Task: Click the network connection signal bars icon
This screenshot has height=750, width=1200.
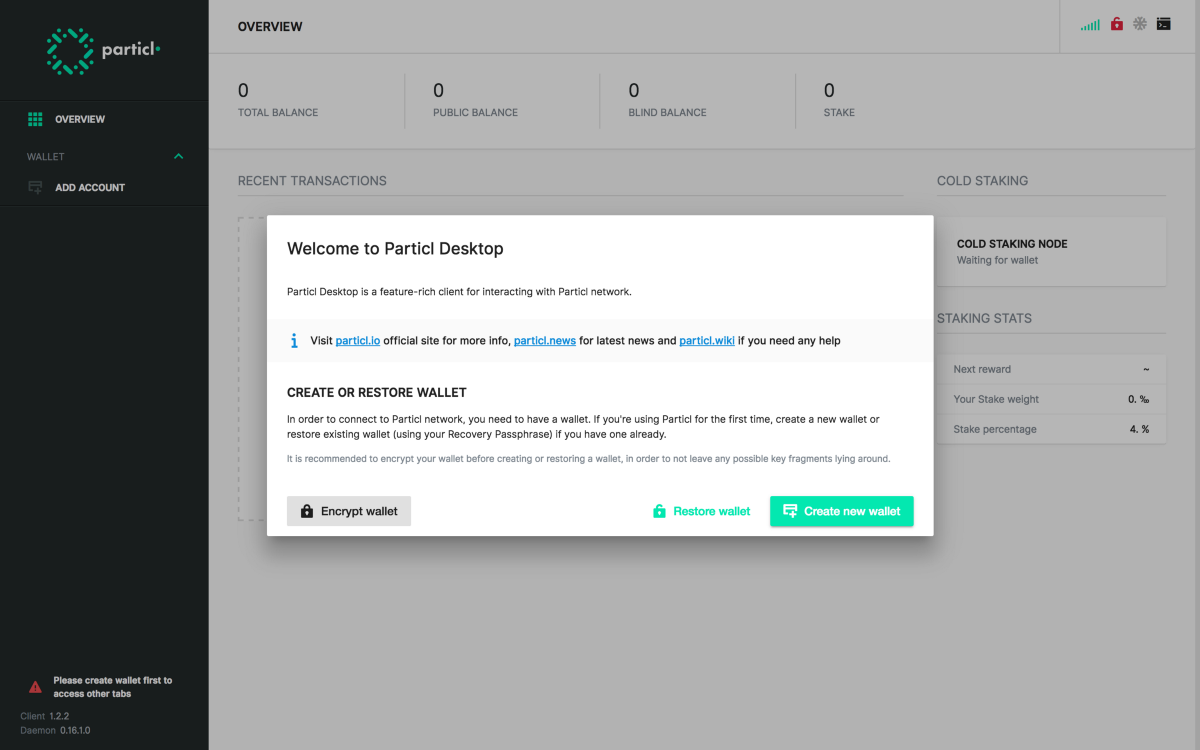Action: [x=1090, y=24]
